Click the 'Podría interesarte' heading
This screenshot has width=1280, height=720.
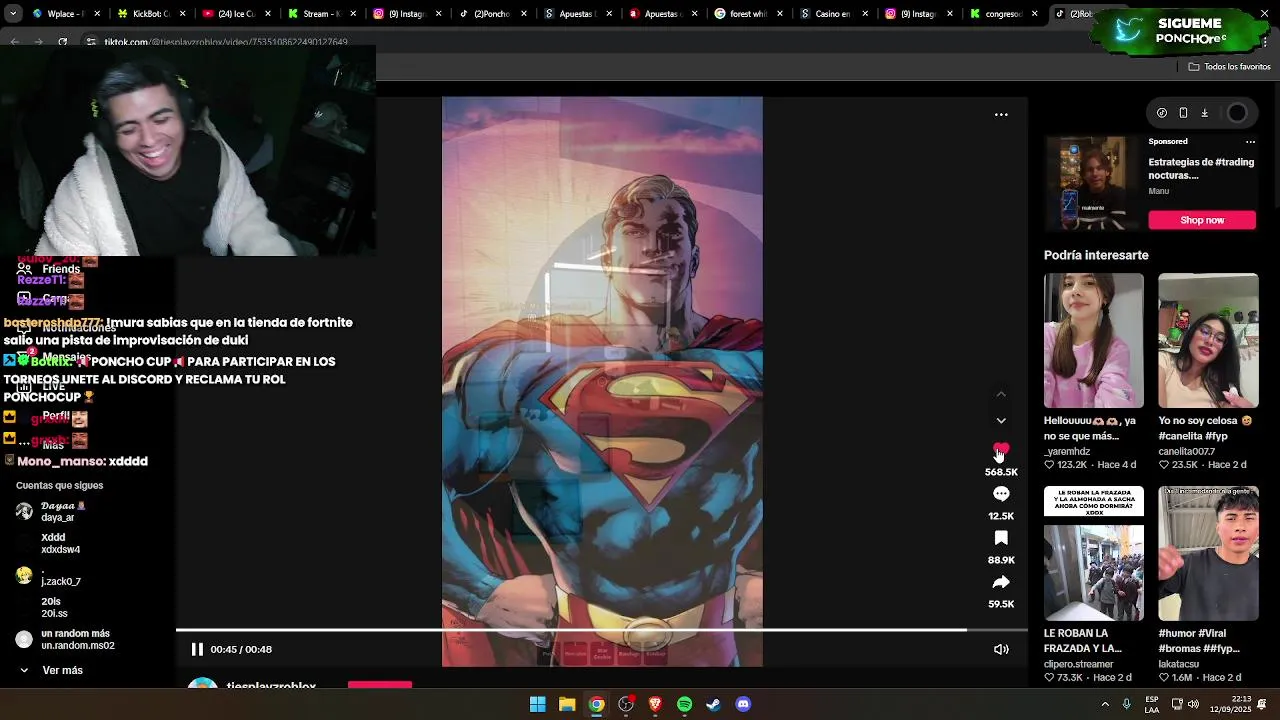(x=1096, y=255)
